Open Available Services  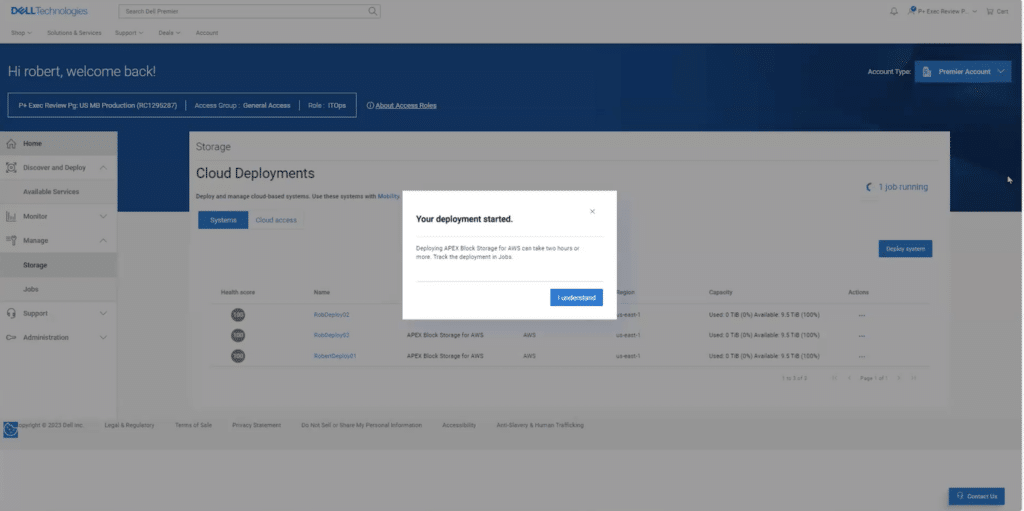point(51,192)
